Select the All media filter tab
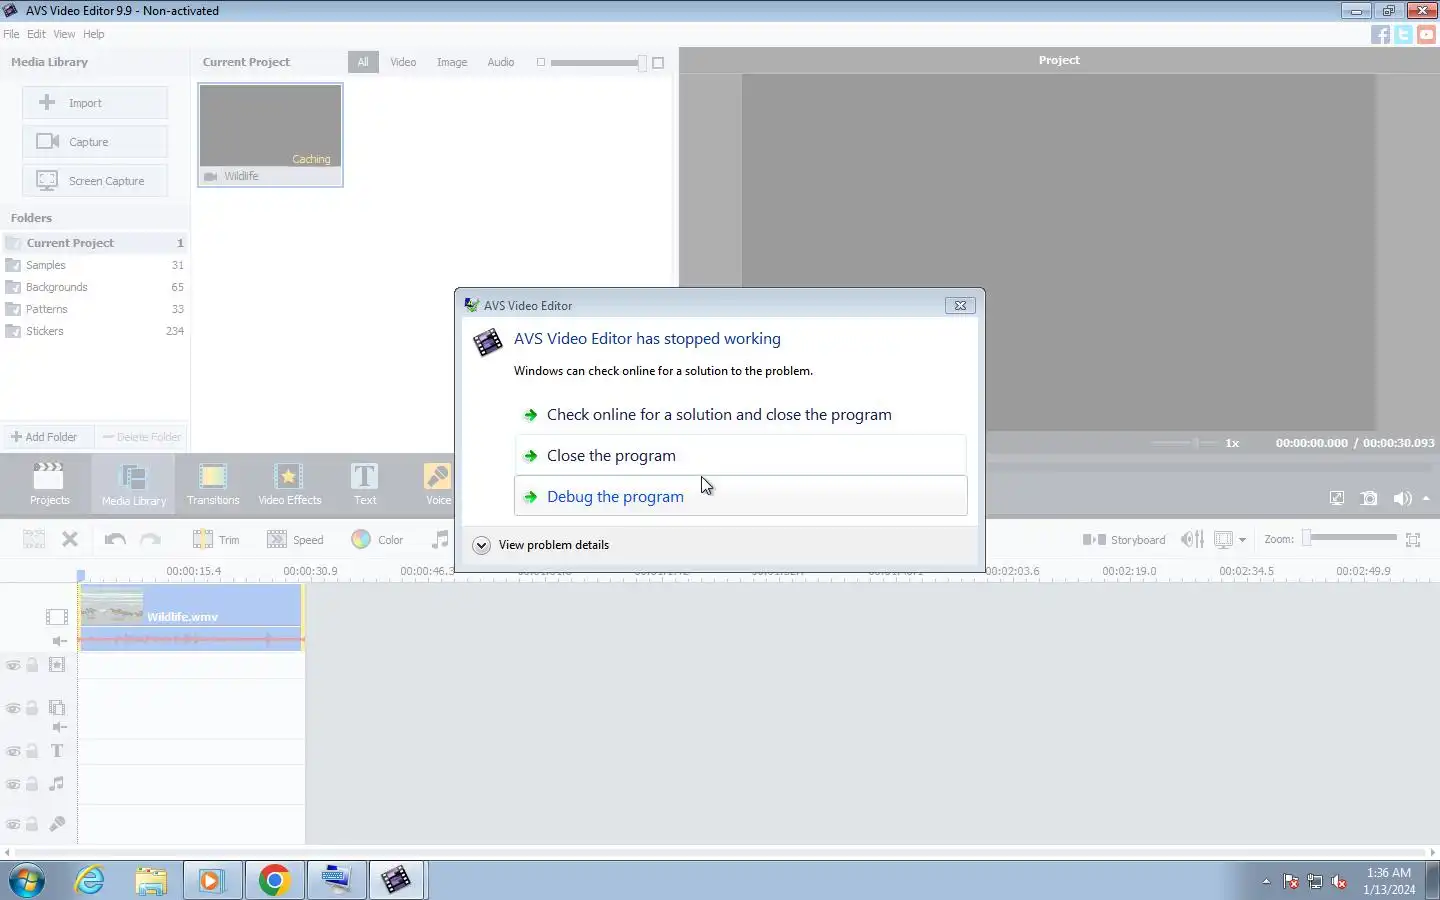1440x900 pixels. click(363, 62)
